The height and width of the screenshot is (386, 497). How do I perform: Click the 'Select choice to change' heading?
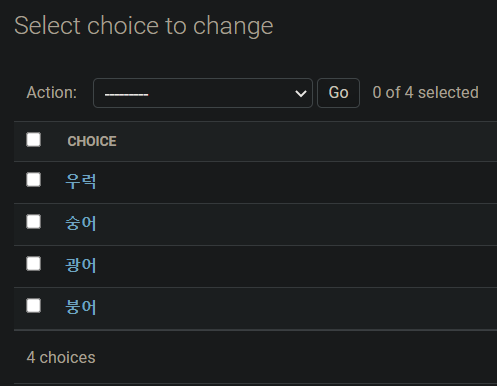(x=144, y=26)
